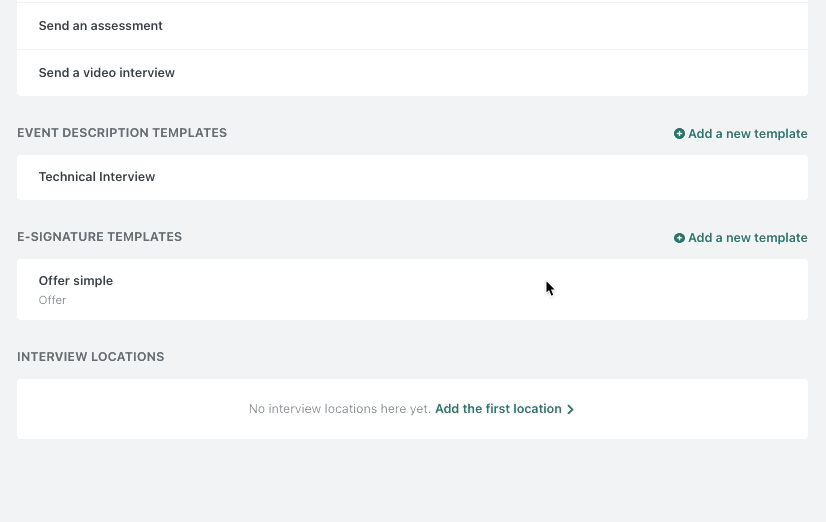The height and width of the screenshot is (522, 826).
Task: Add a new Event Description template
Action: click(747, 134)
